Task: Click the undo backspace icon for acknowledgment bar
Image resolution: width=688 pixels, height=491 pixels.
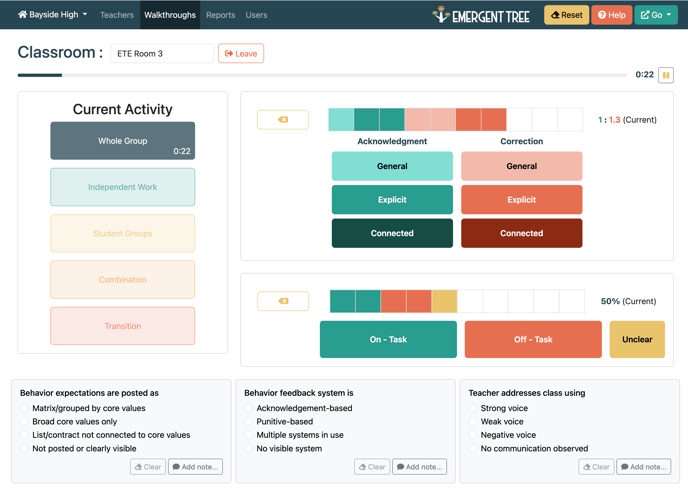Action: coord(283,120)
